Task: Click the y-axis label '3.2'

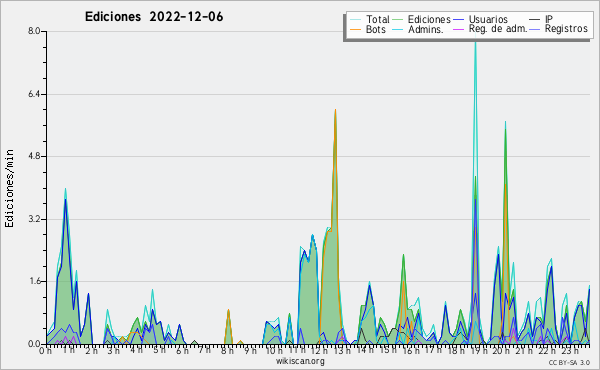Action: [34, 219]
